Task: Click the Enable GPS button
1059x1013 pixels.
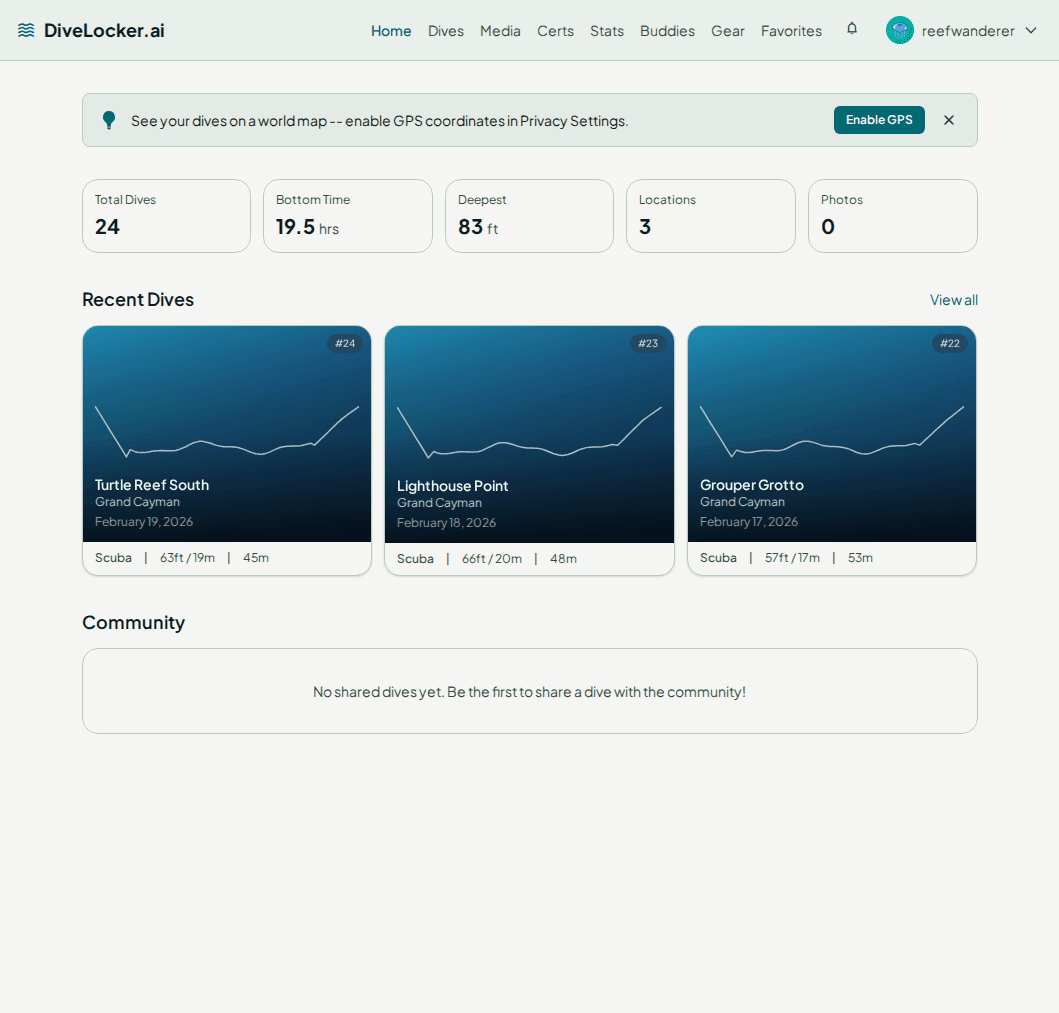Action: point(879,120)
